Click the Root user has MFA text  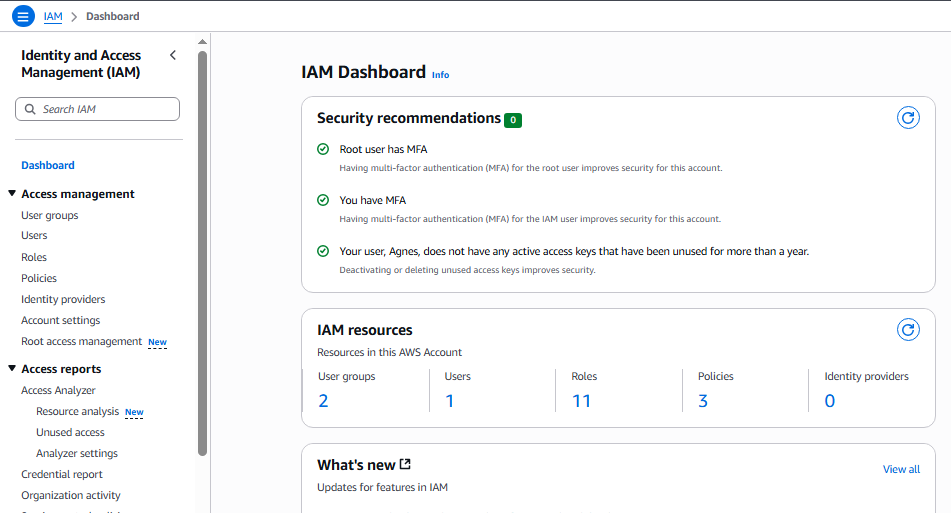point(383,149)
